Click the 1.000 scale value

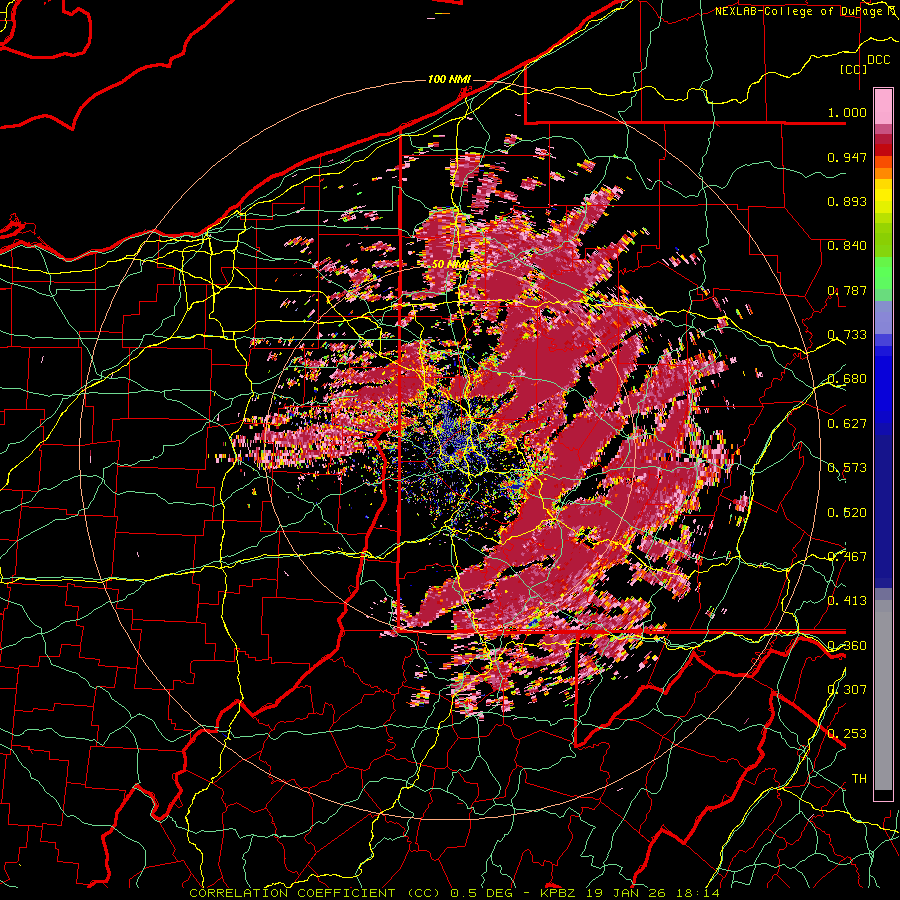pos(847,112)
